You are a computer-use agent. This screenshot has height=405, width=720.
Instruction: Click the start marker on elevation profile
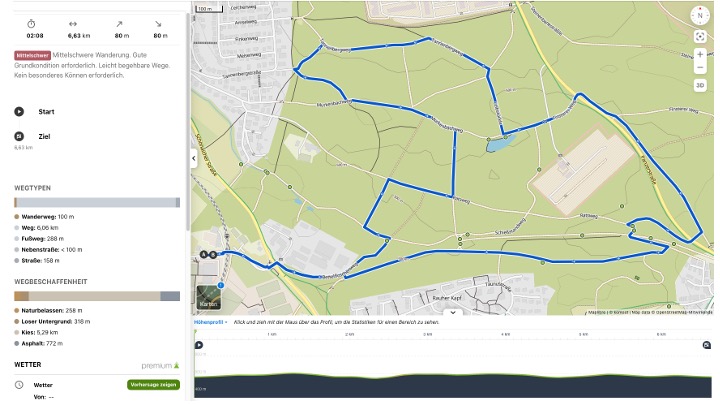199,345
